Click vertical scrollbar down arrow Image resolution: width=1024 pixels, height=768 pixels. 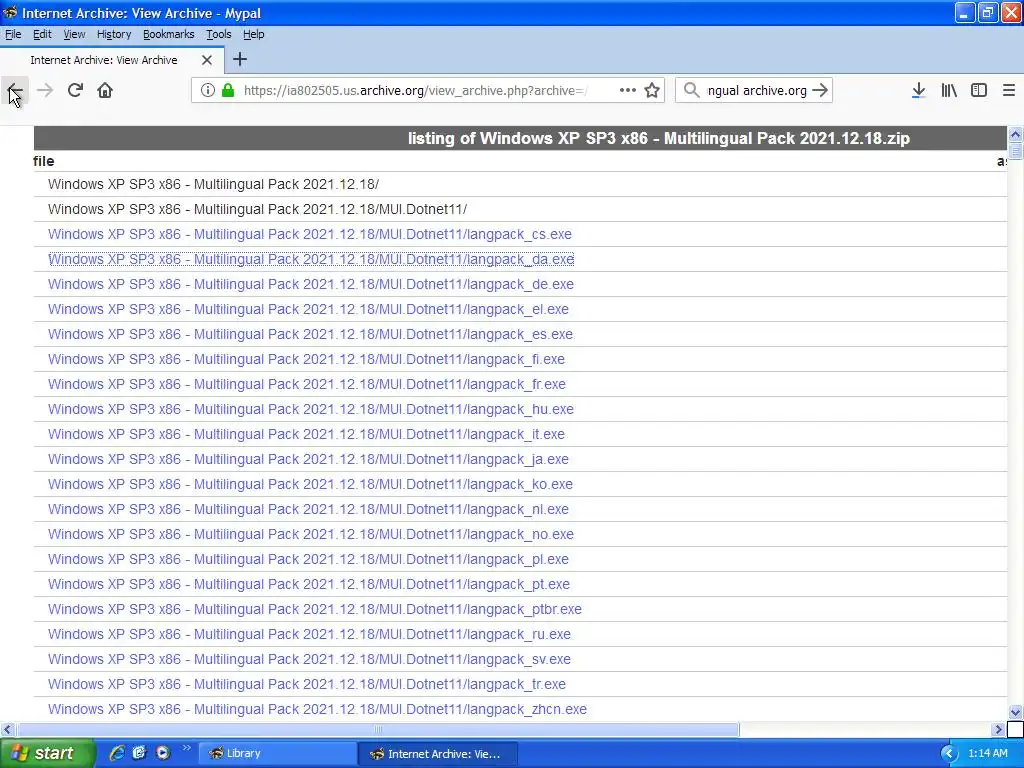(1016, 712)
